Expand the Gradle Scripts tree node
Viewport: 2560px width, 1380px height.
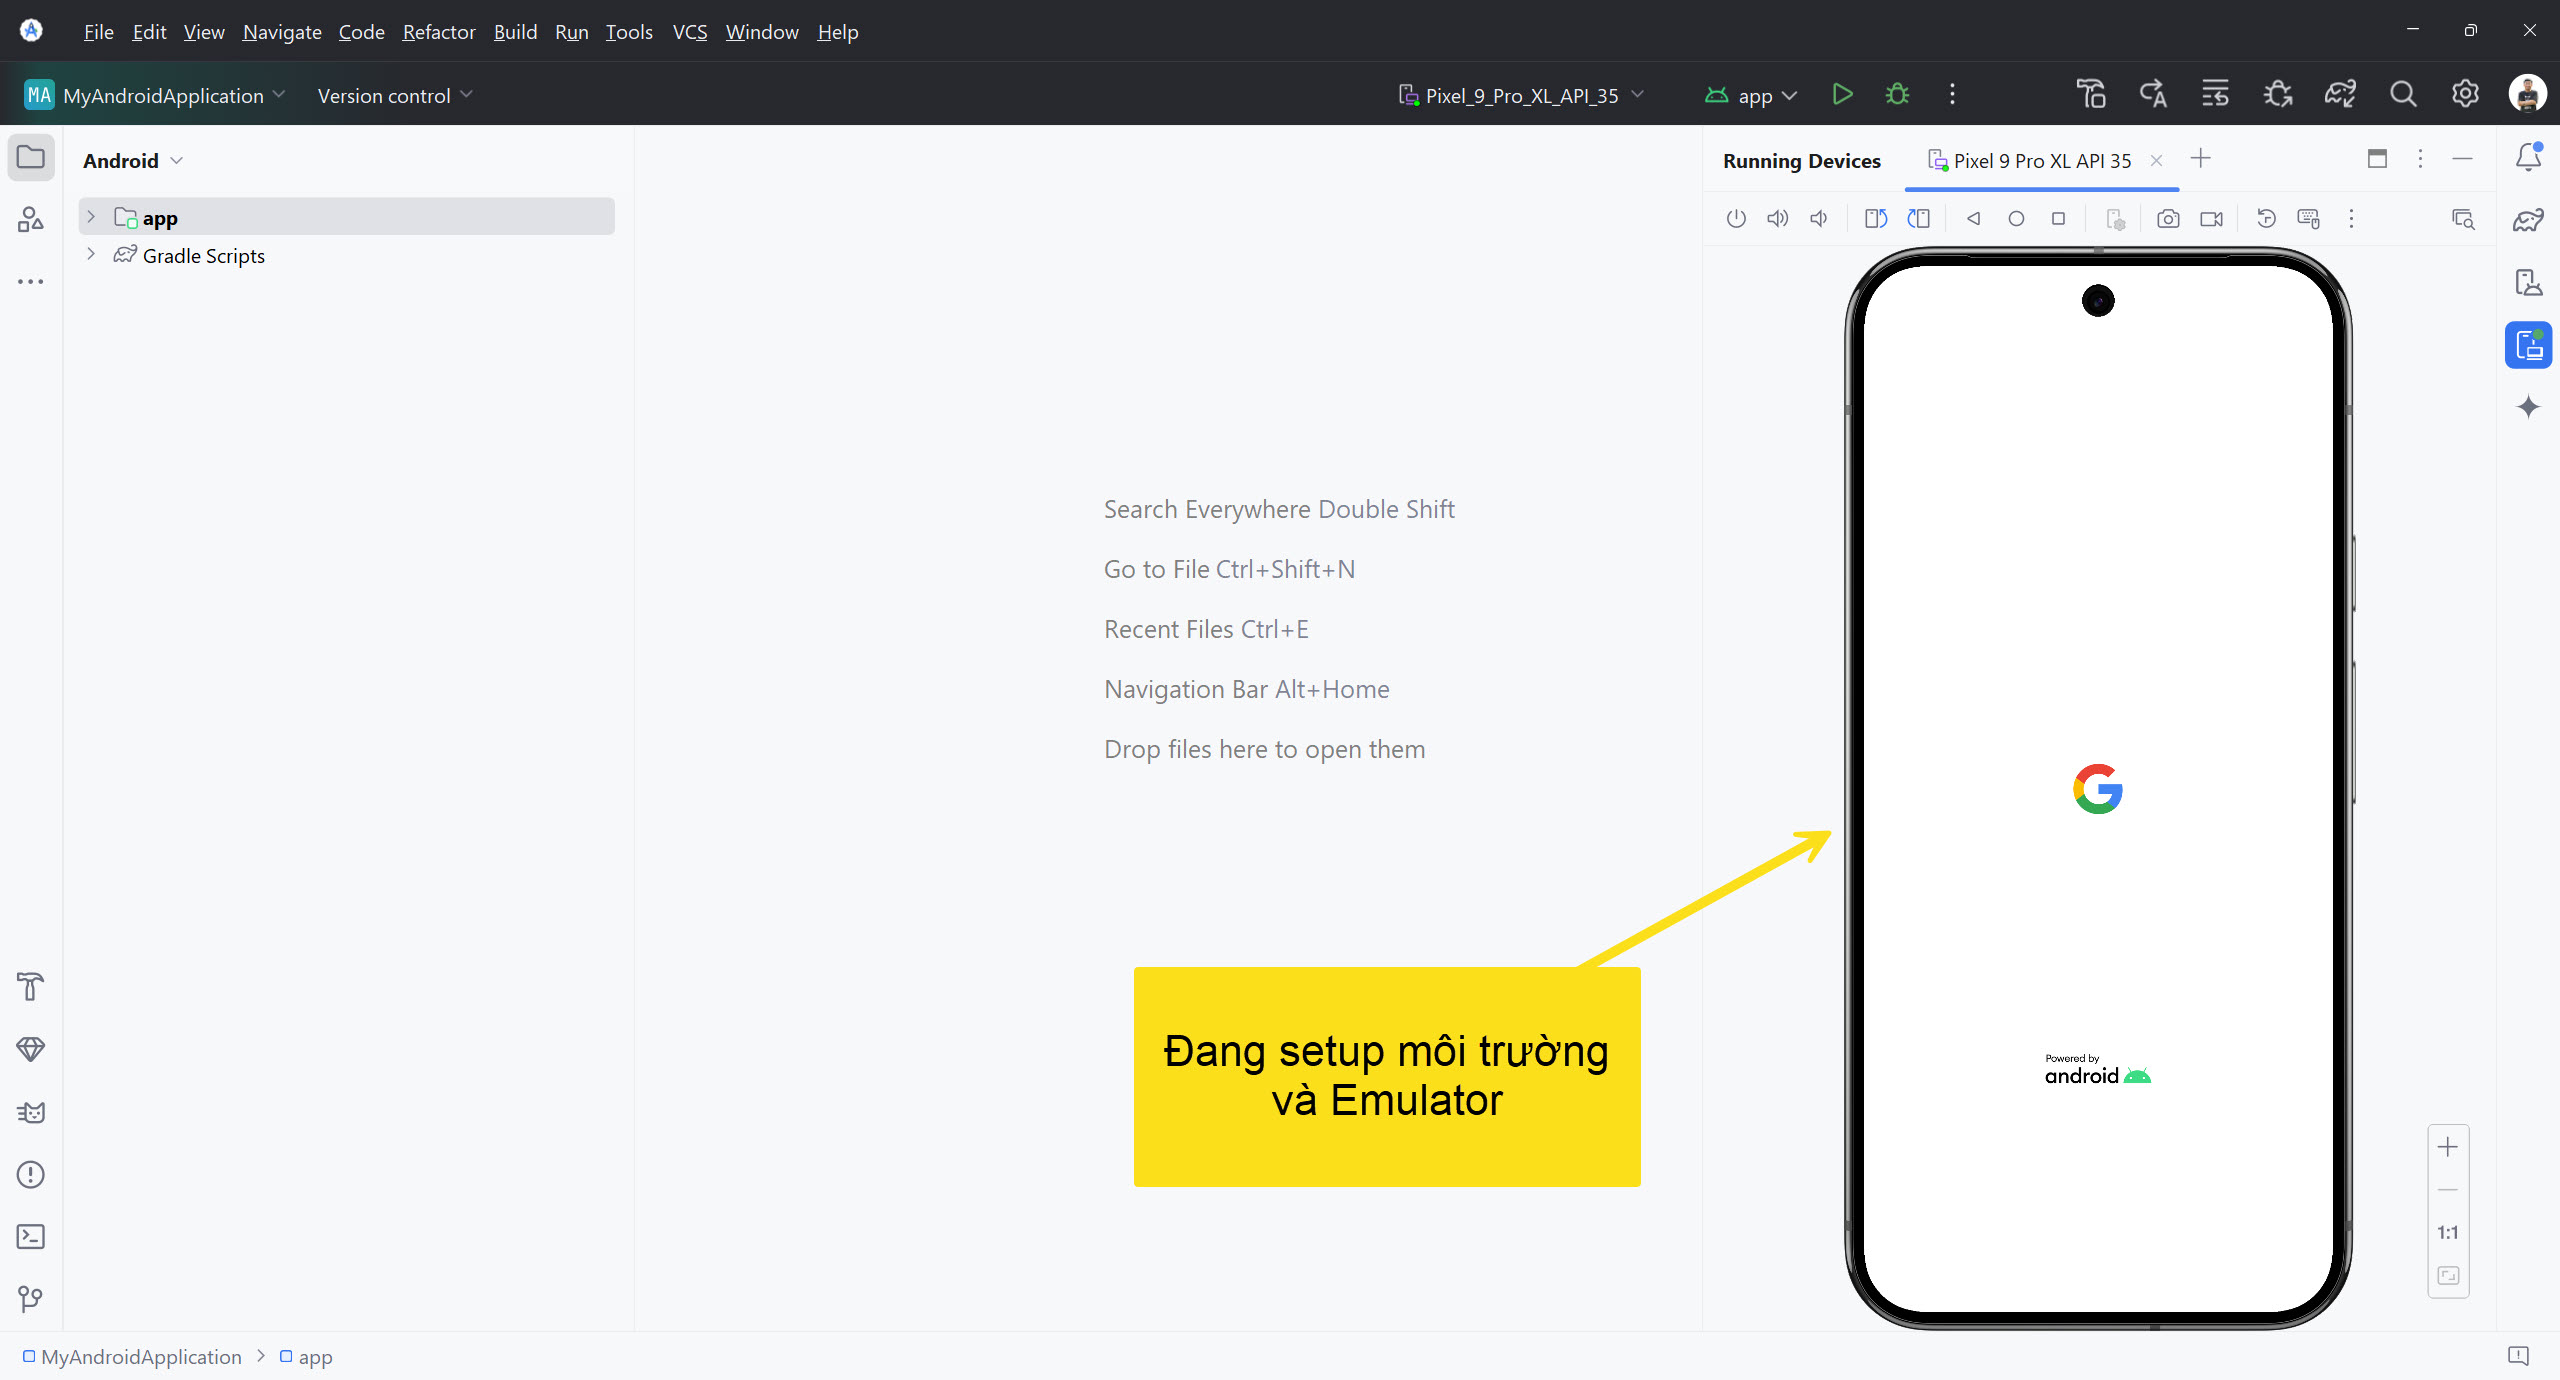pyautogui.click(x=91, y=254)
